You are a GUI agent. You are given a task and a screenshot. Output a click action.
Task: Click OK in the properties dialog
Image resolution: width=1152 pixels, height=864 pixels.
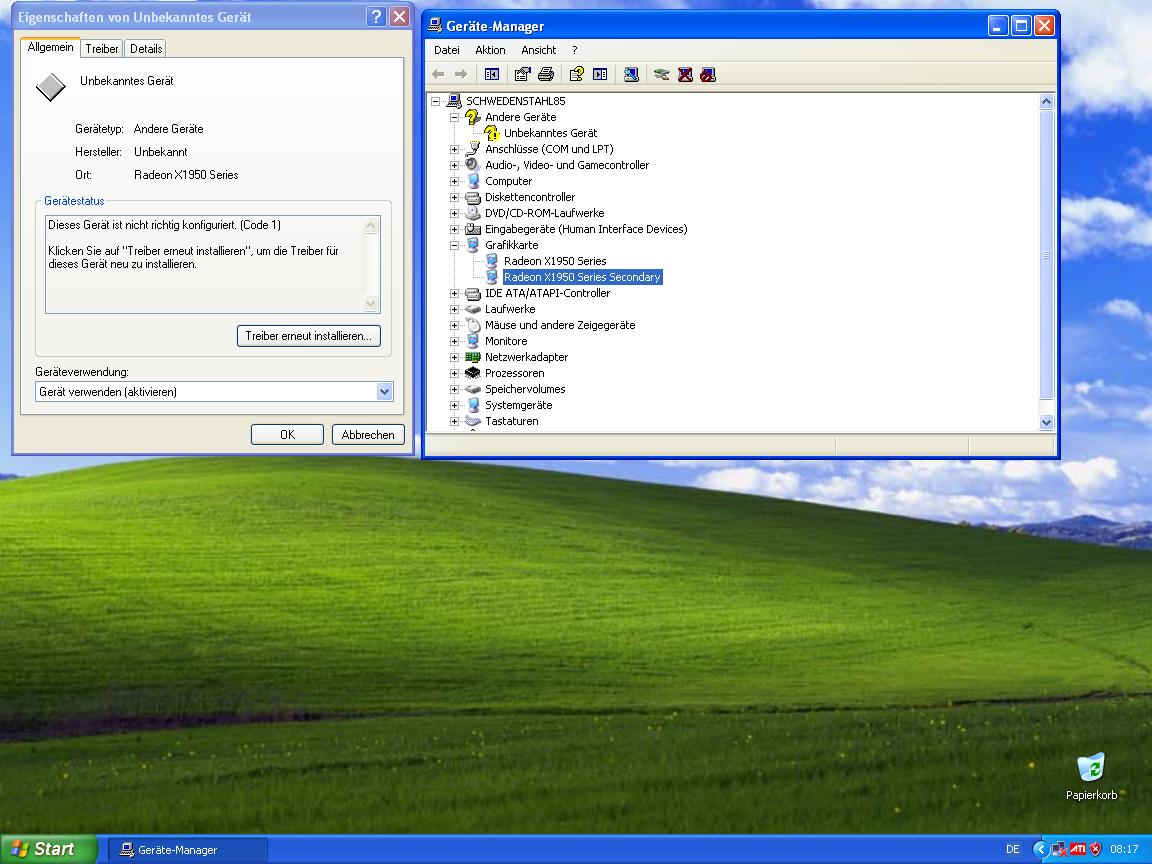click(x=287, y=435)
